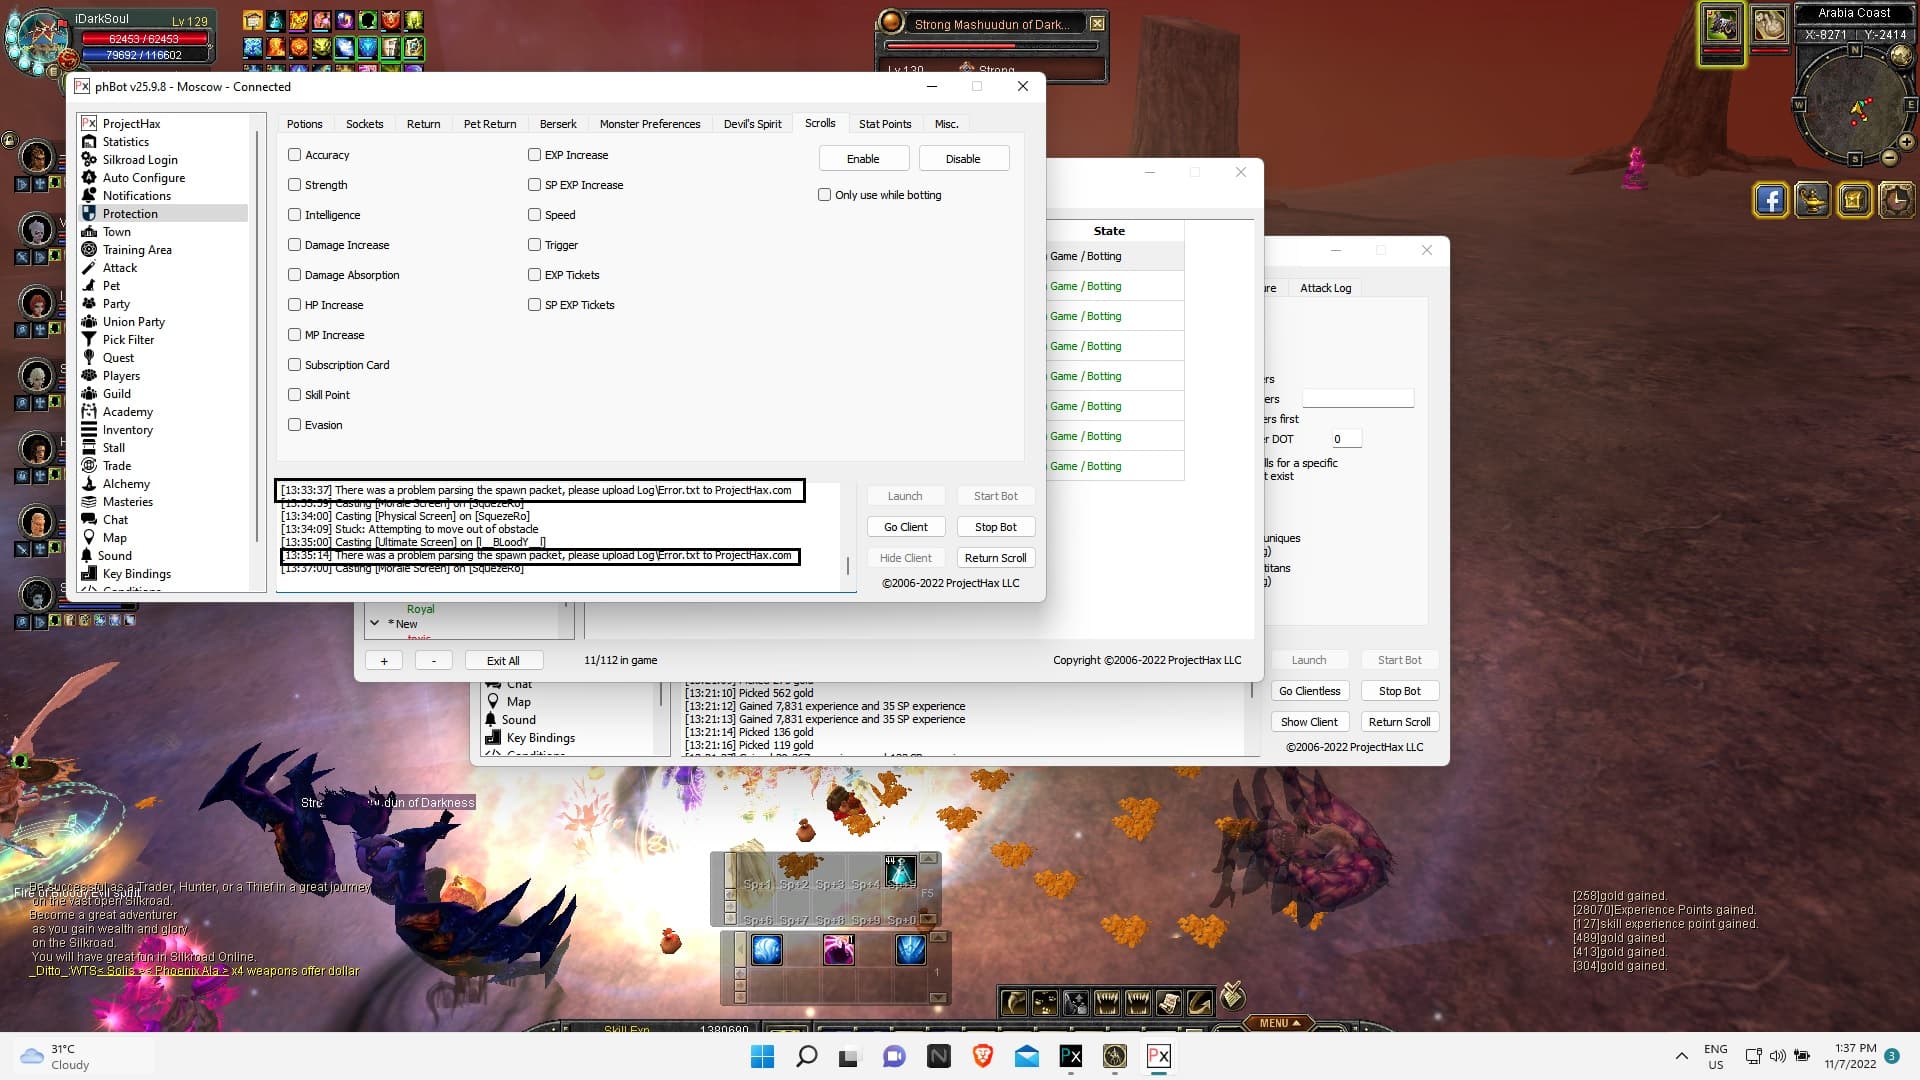This screenshot has height=1080, width=1920.
Task: Enable the Damage Increase scroll checkbox
Action: click(x=295, y=245)
